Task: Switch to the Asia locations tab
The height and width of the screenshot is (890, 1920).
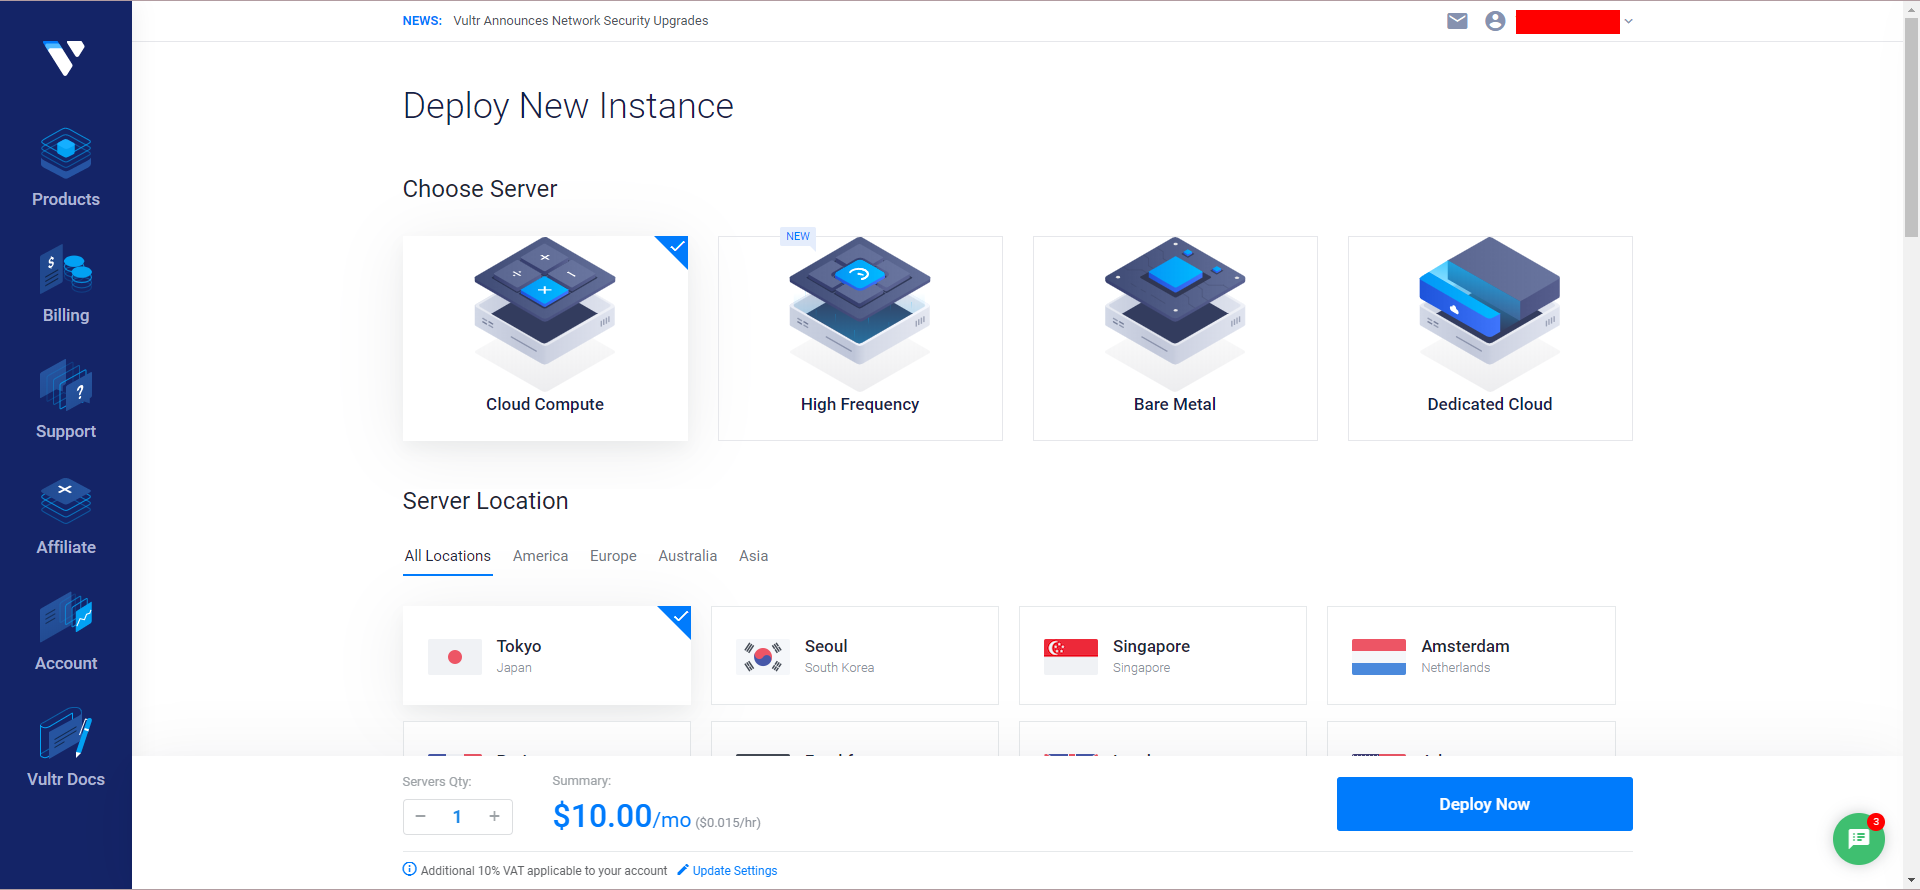Action: click(754, 556)
